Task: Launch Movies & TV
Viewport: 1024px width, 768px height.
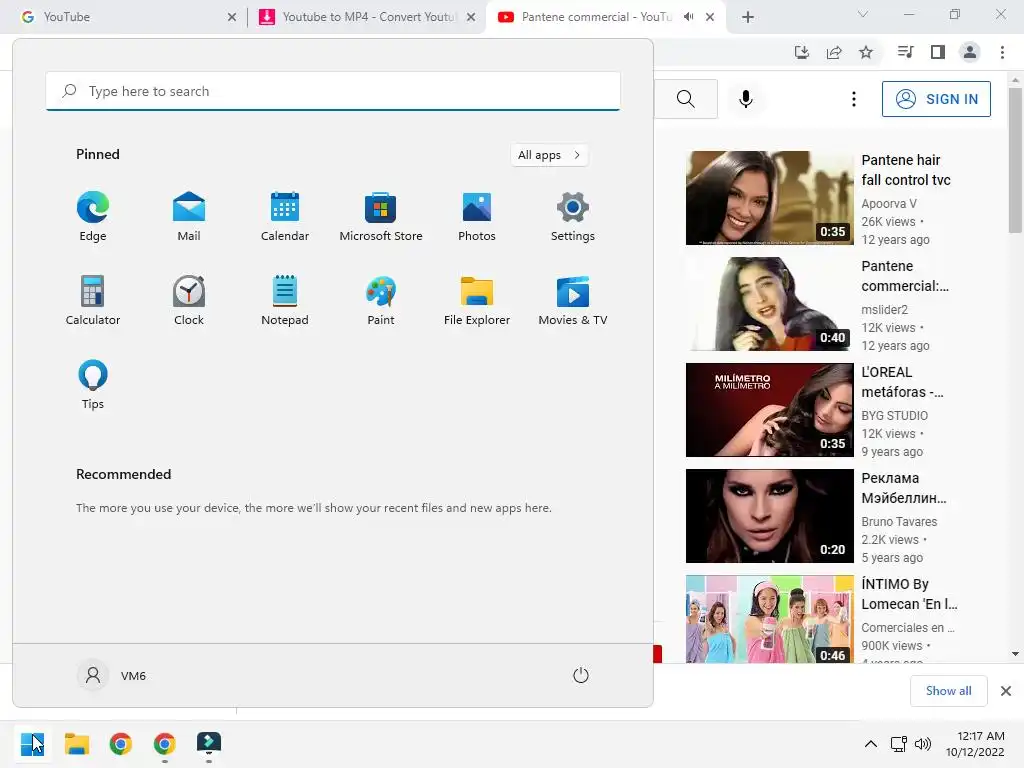Action: click(x=573, y=300)
